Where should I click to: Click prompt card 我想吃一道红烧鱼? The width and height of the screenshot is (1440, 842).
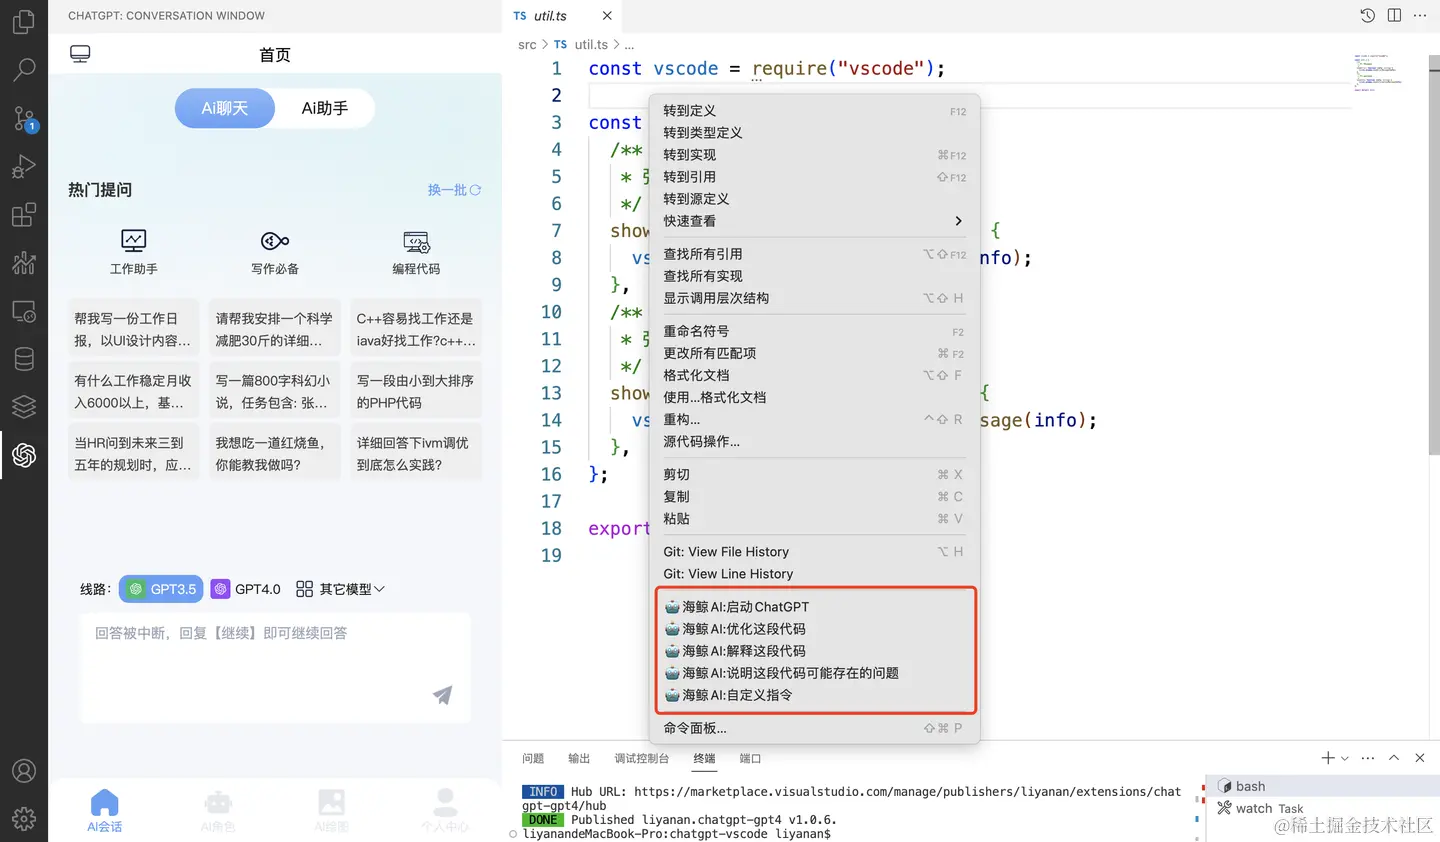[x=275, y=454]
